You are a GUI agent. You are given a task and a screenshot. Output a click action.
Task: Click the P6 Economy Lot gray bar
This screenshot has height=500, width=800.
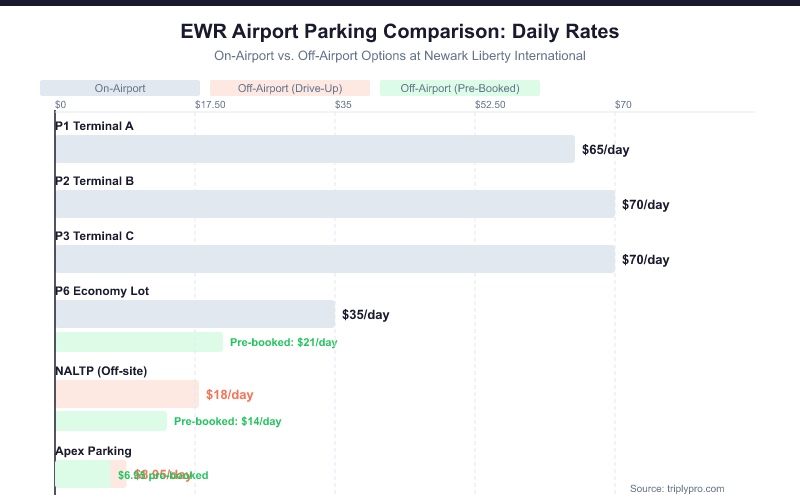click(x=195, y=314)
